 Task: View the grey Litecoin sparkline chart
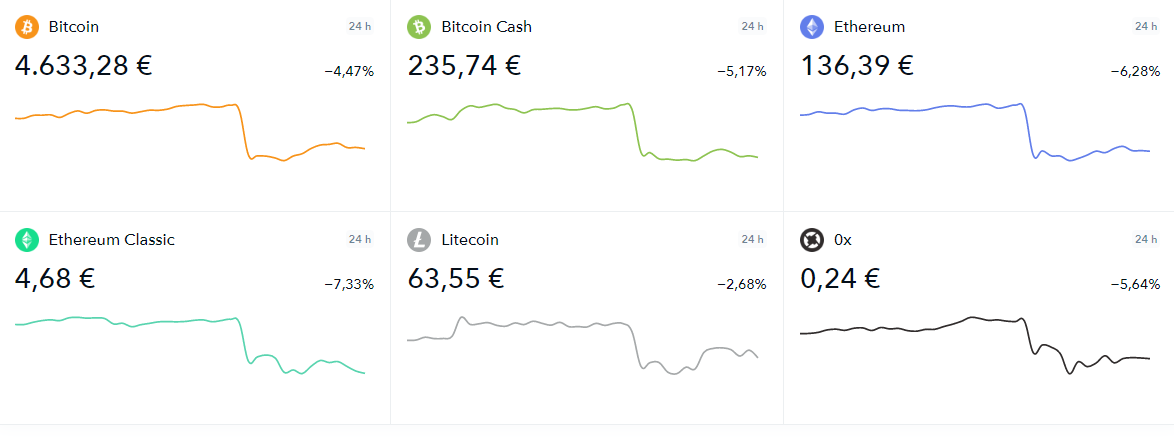(x=583, y=345)
